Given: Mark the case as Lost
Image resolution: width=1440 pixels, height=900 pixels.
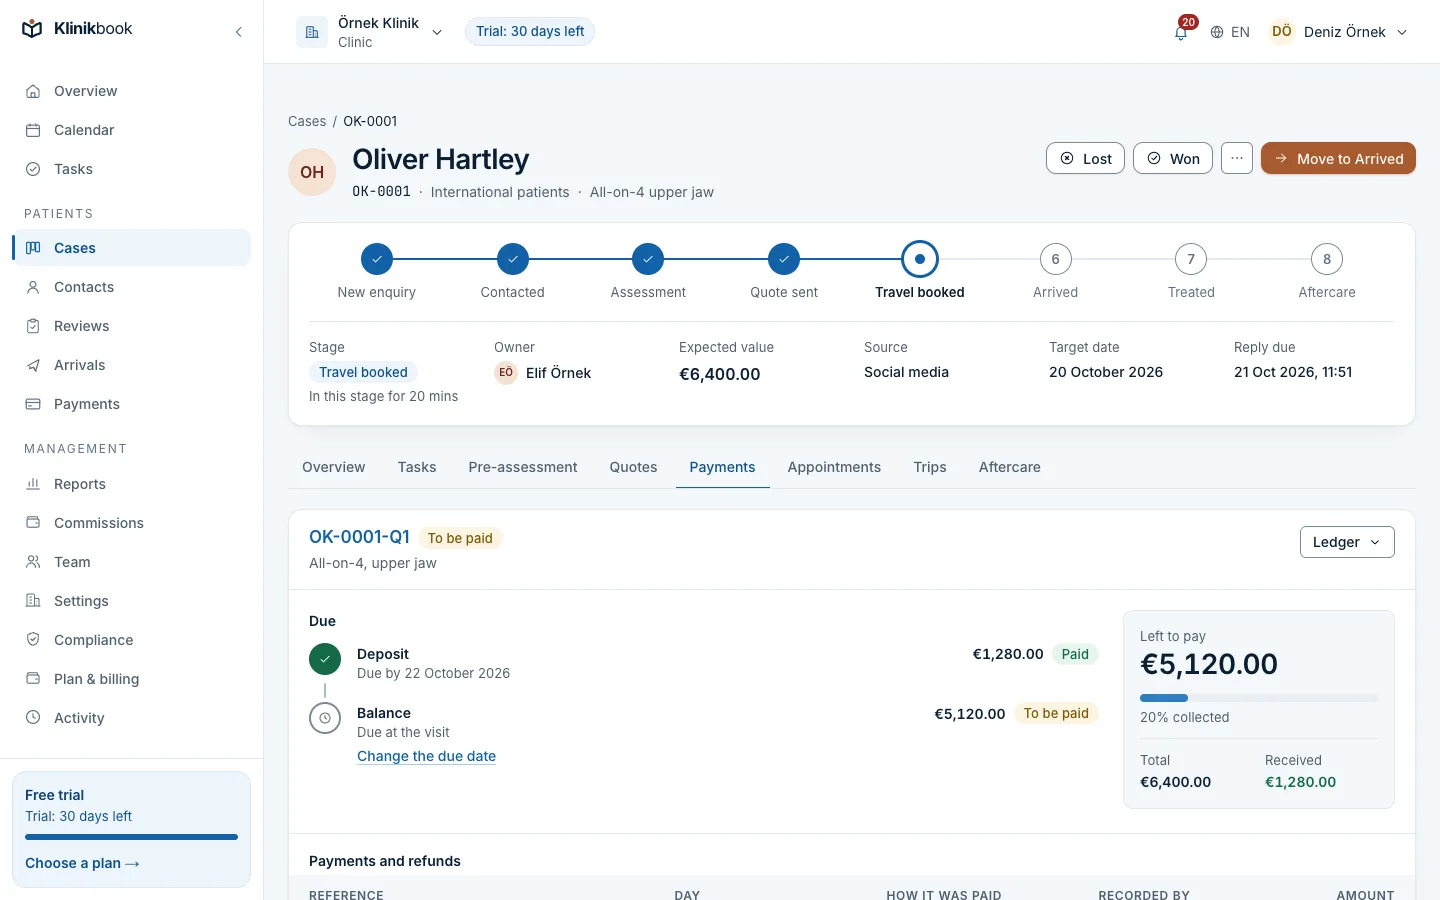Looking at the screenshot, I should point(1086,158).
